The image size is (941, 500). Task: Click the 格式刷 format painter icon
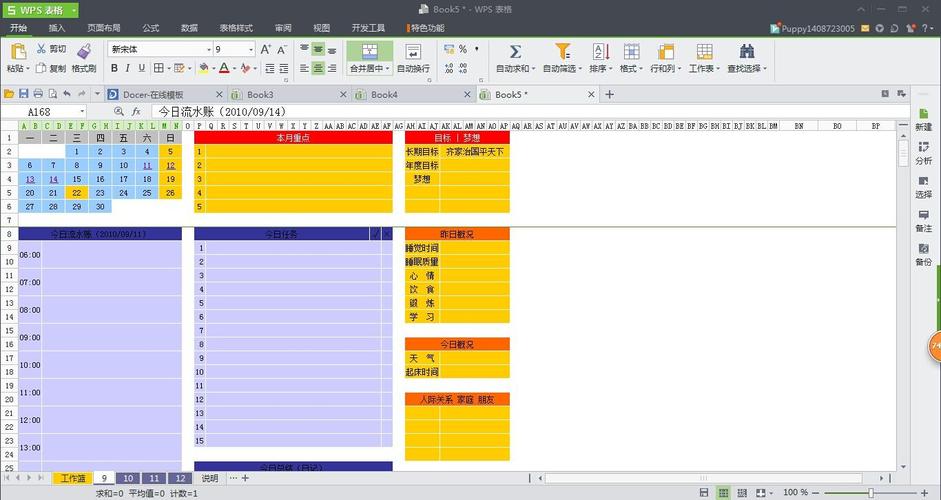click(x=84, y=51)
